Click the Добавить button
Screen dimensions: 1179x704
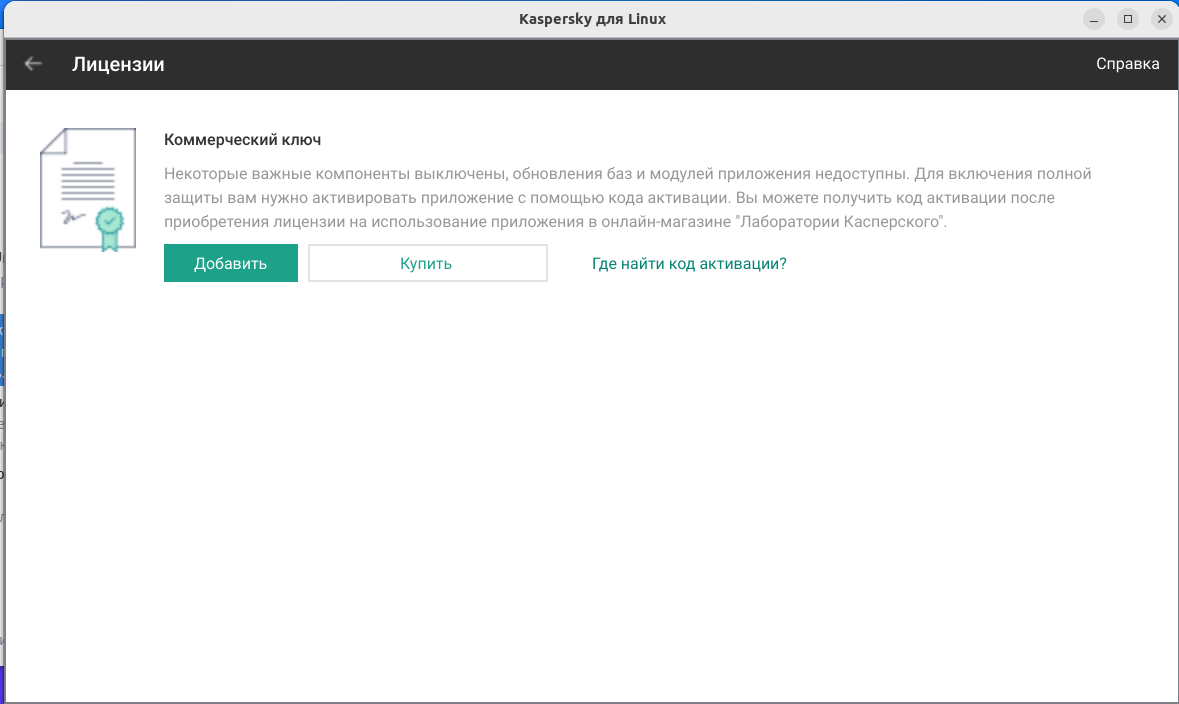[x=231, y=263]
